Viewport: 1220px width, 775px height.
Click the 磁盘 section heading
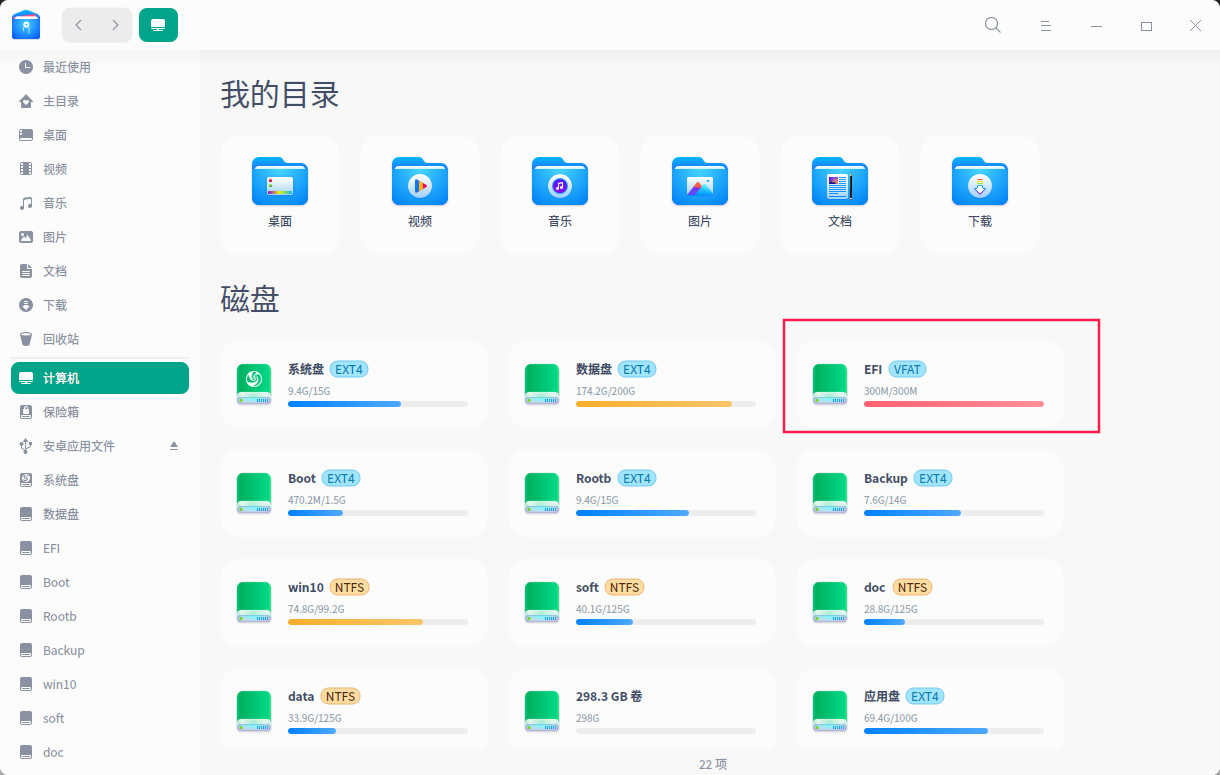click(x=250, y=298)
